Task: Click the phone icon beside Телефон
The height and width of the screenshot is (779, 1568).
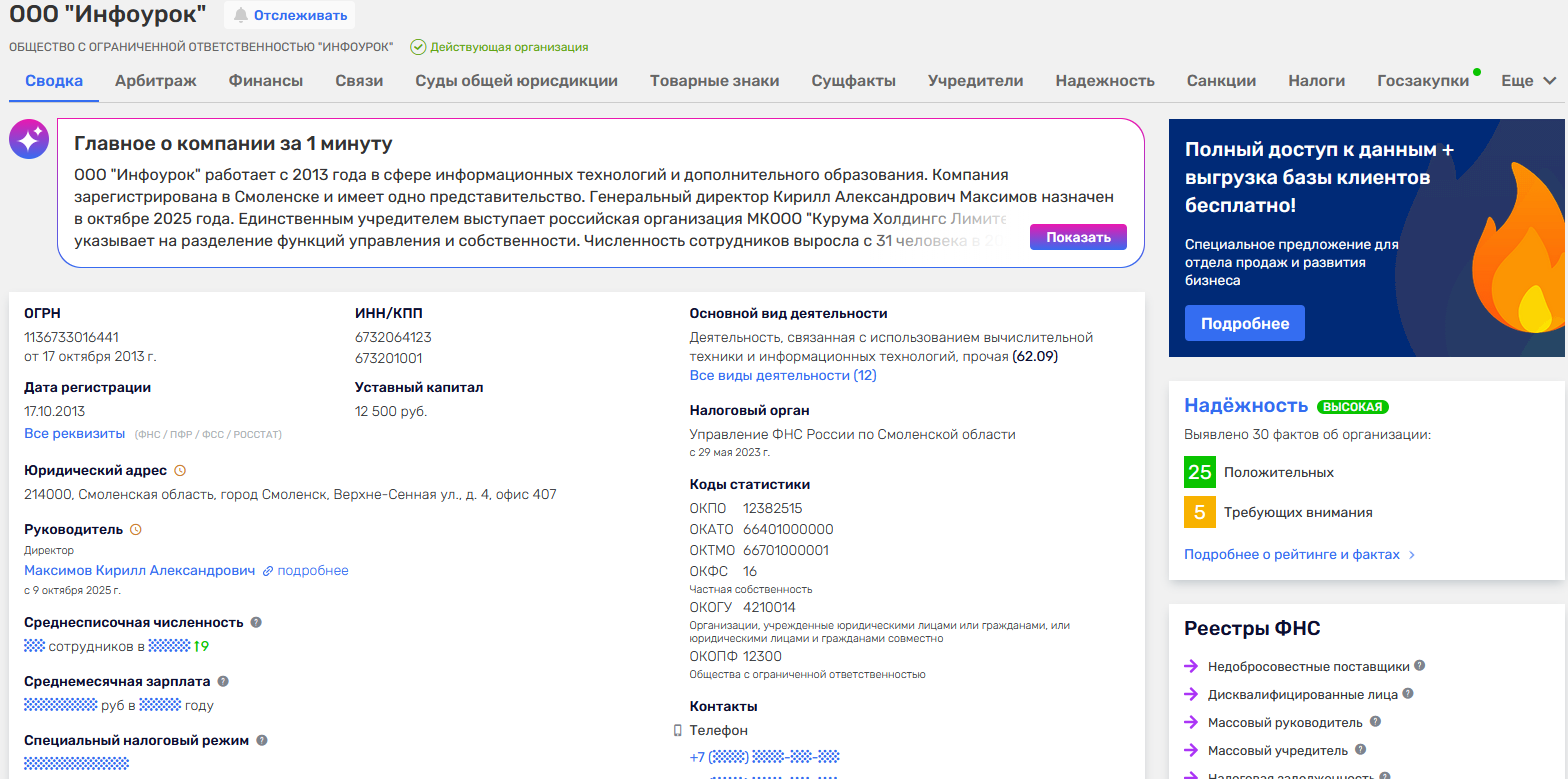Action: point(678,731)
